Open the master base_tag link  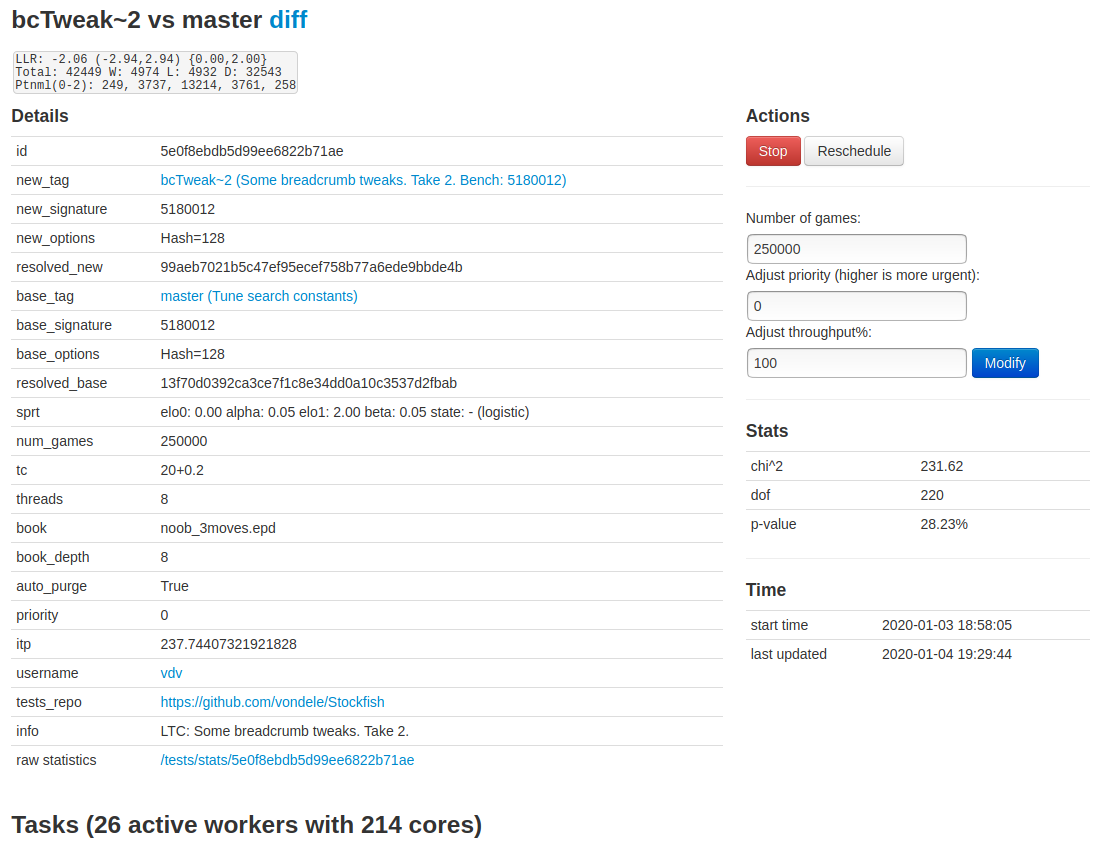point(259,296)
